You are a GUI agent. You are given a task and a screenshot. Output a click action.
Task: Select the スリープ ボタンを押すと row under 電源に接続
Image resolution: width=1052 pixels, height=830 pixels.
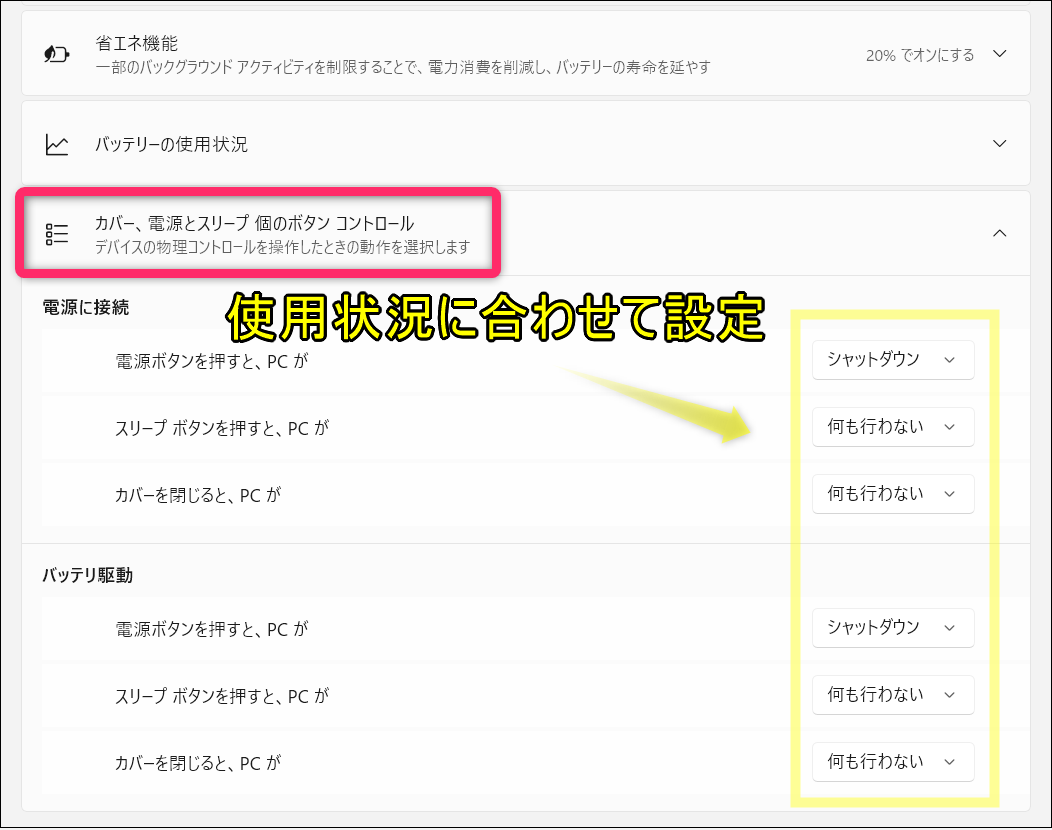[x=222, y=427]
